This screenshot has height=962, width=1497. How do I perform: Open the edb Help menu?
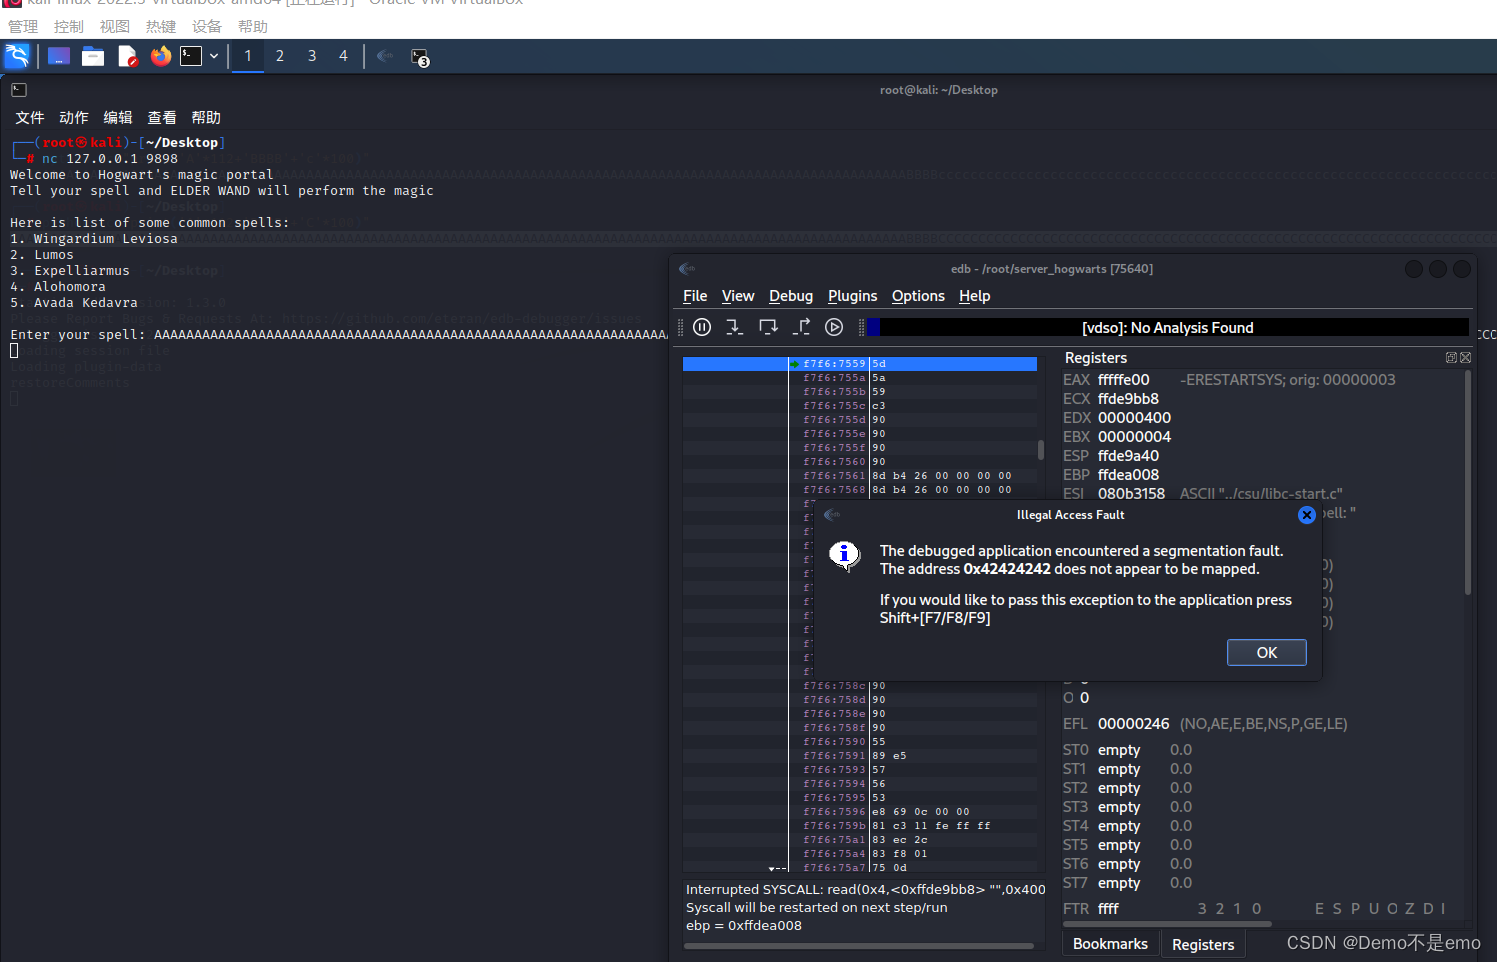(x=974, y=296)
